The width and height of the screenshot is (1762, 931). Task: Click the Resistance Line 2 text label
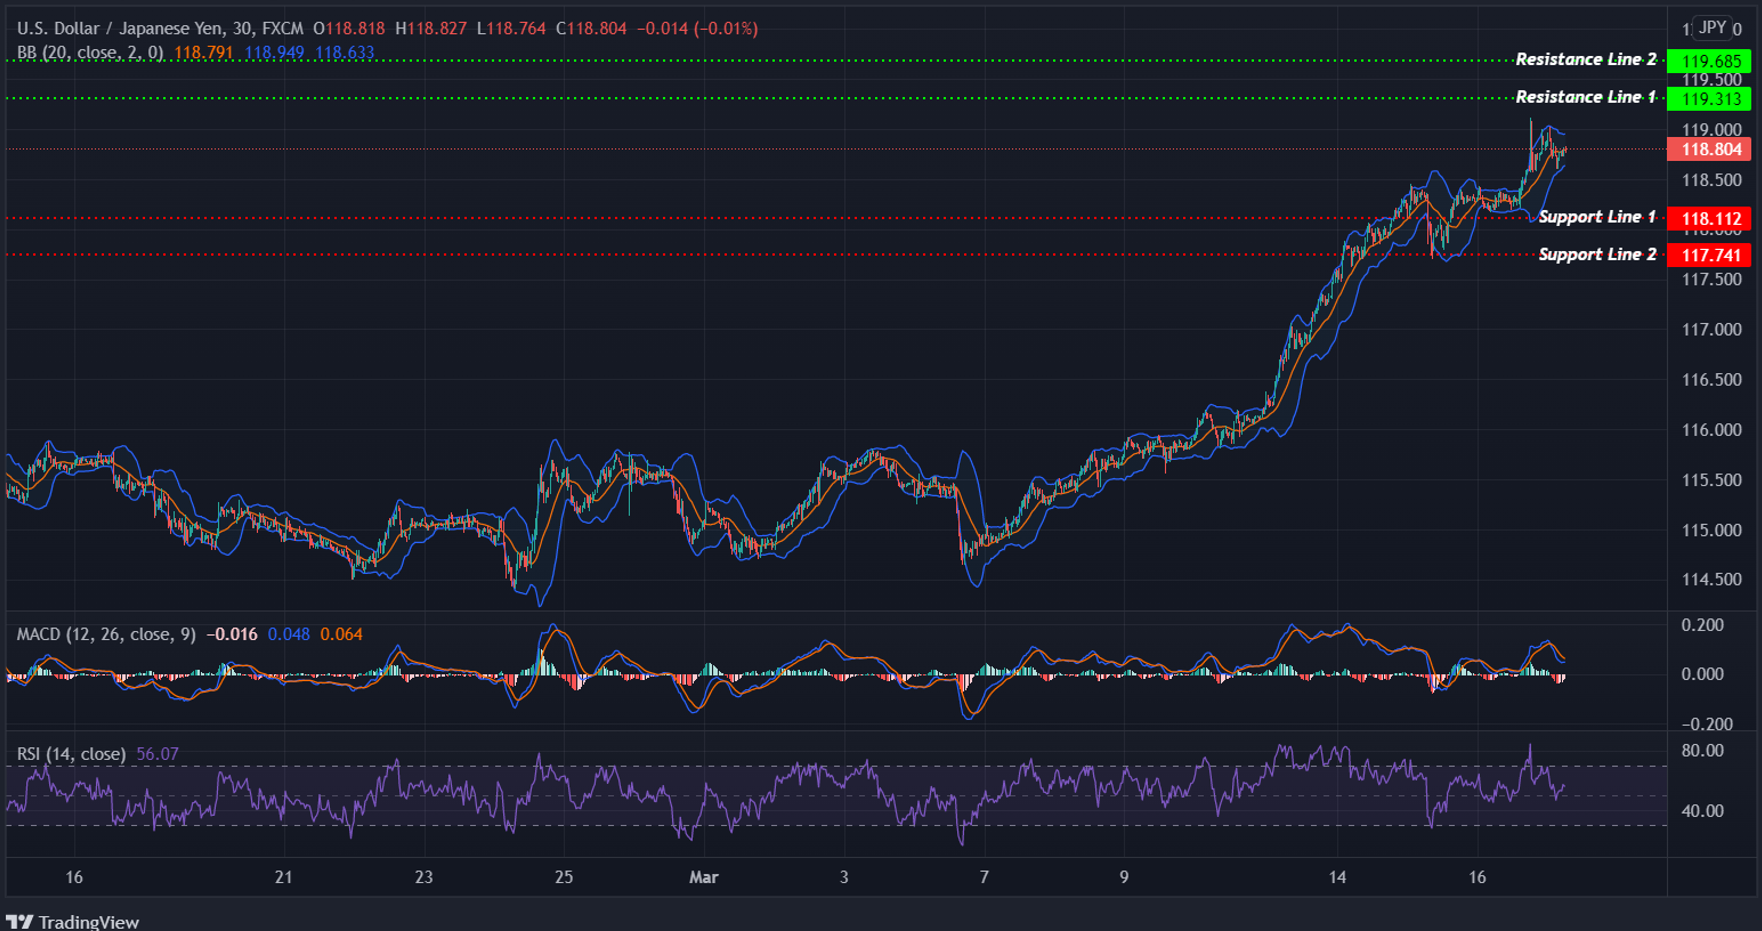tap(1585, 59)
